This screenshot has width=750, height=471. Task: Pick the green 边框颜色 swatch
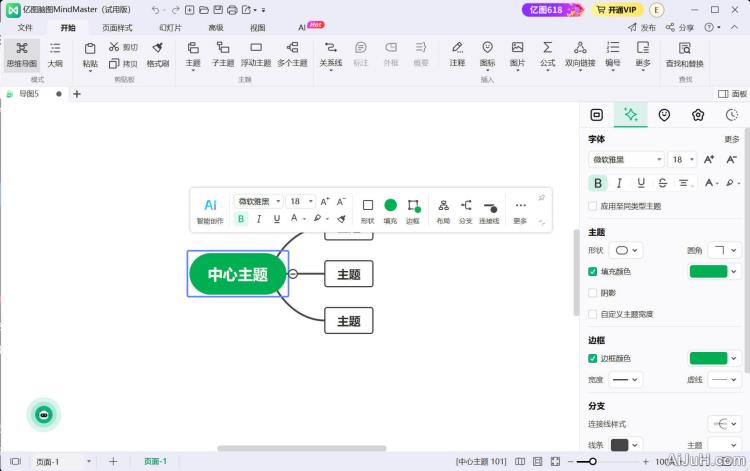(708, 358)
